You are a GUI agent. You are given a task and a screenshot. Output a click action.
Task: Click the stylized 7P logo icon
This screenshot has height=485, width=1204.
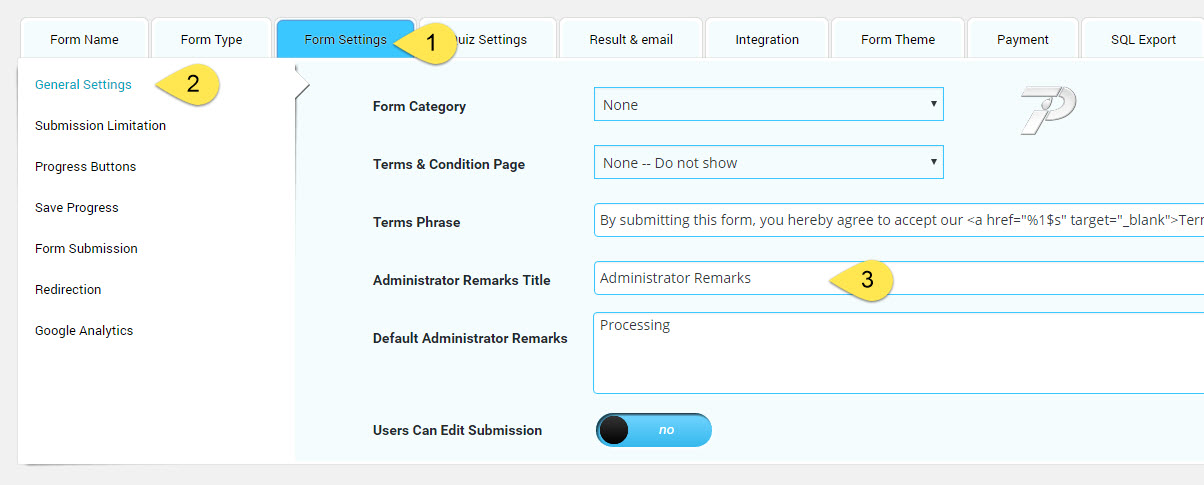(x=1048, y=110)
